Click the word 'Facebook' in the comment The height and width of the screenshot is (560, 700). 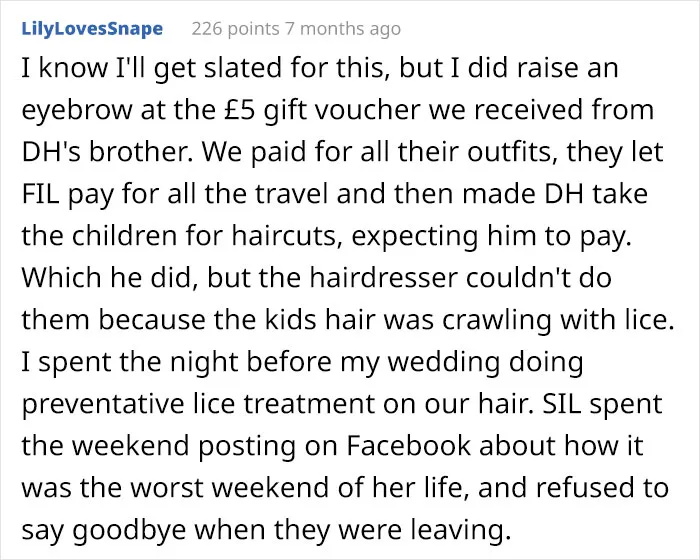(x=408, y=446)
